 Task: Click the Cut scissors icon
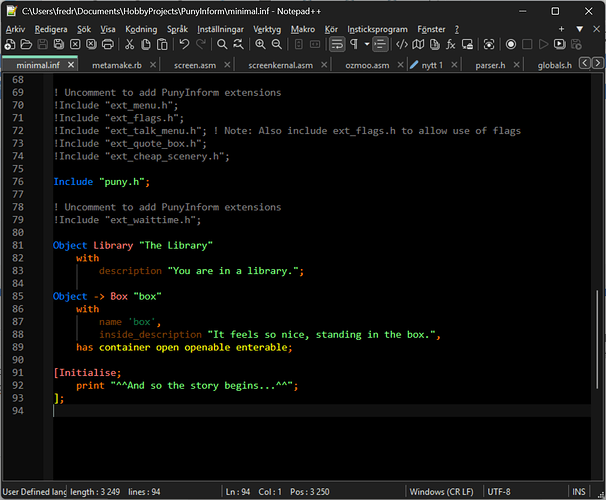(x=129, y=44)
